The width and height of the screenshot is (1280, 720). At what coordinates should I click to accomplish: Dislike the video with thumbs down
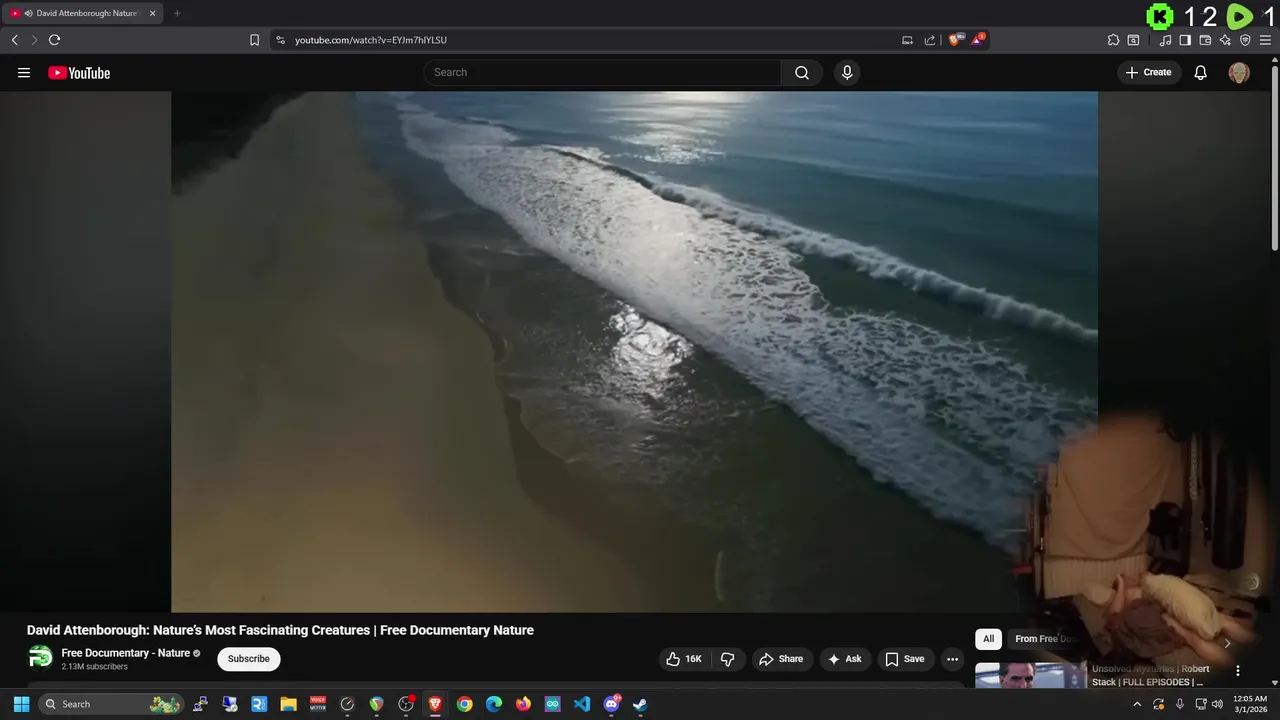pyautogui.click(x=728, y=659)
